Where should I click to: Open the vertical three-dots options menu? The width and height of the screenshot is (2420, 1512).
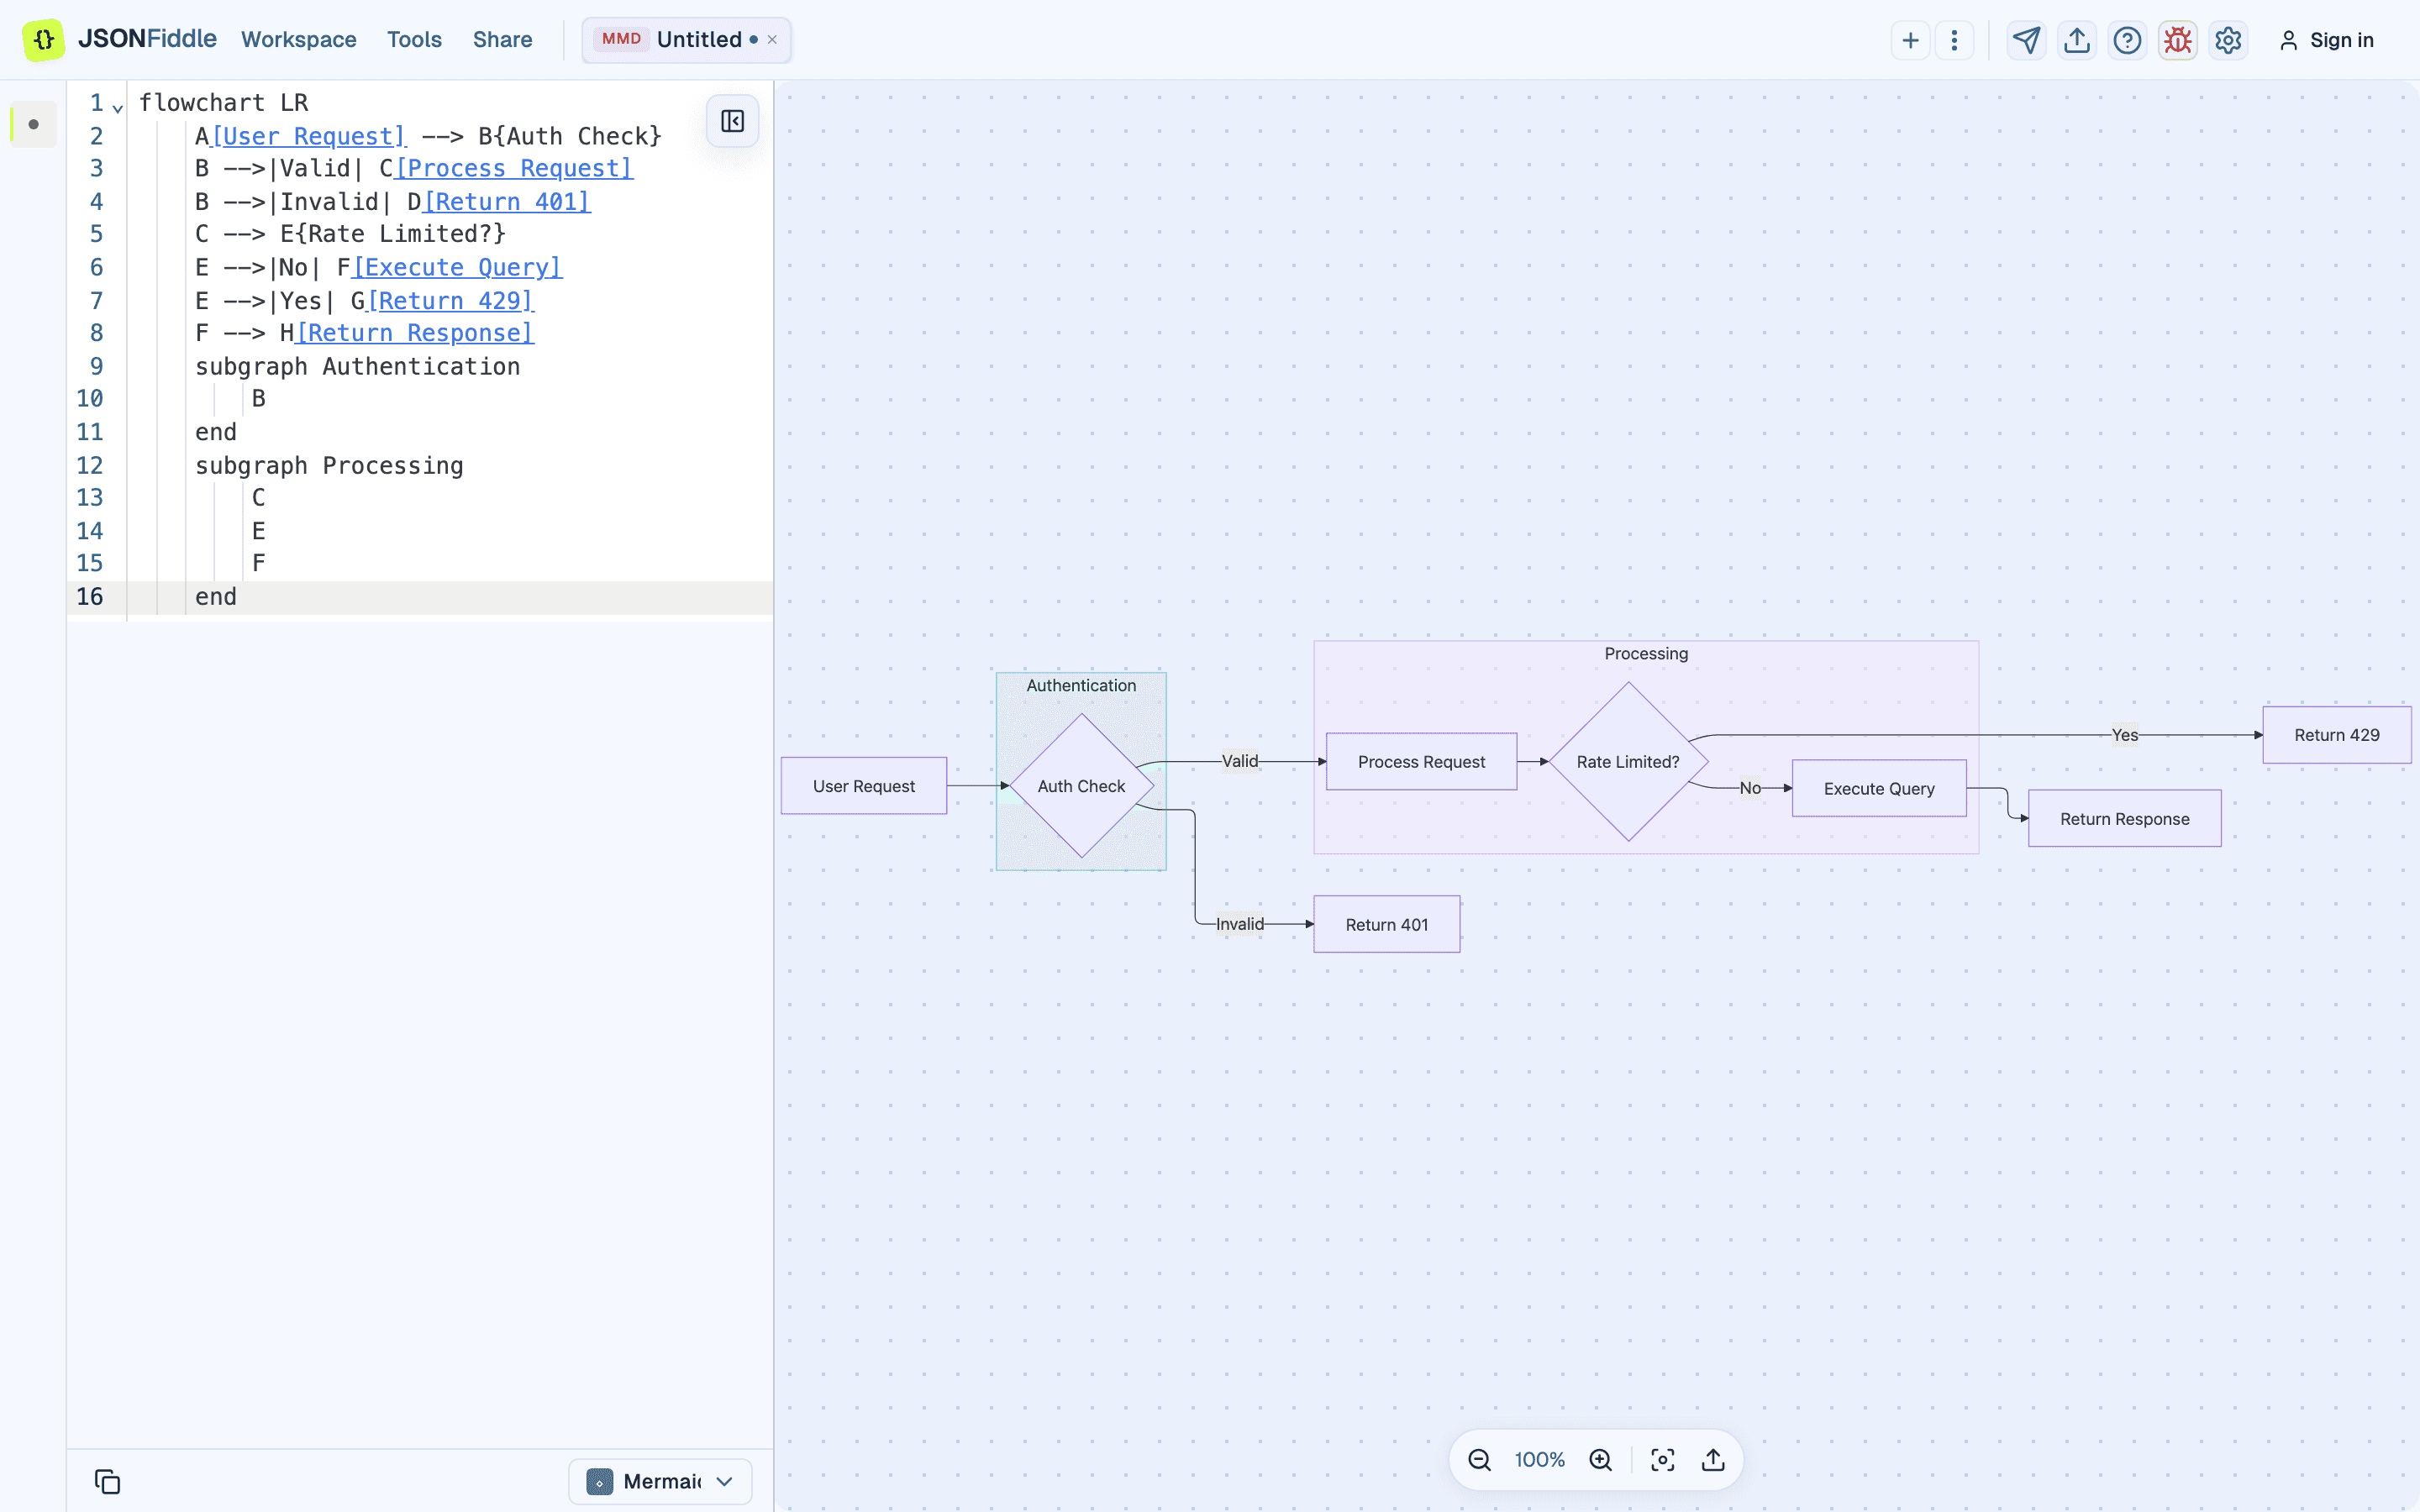pos(1954,40)
